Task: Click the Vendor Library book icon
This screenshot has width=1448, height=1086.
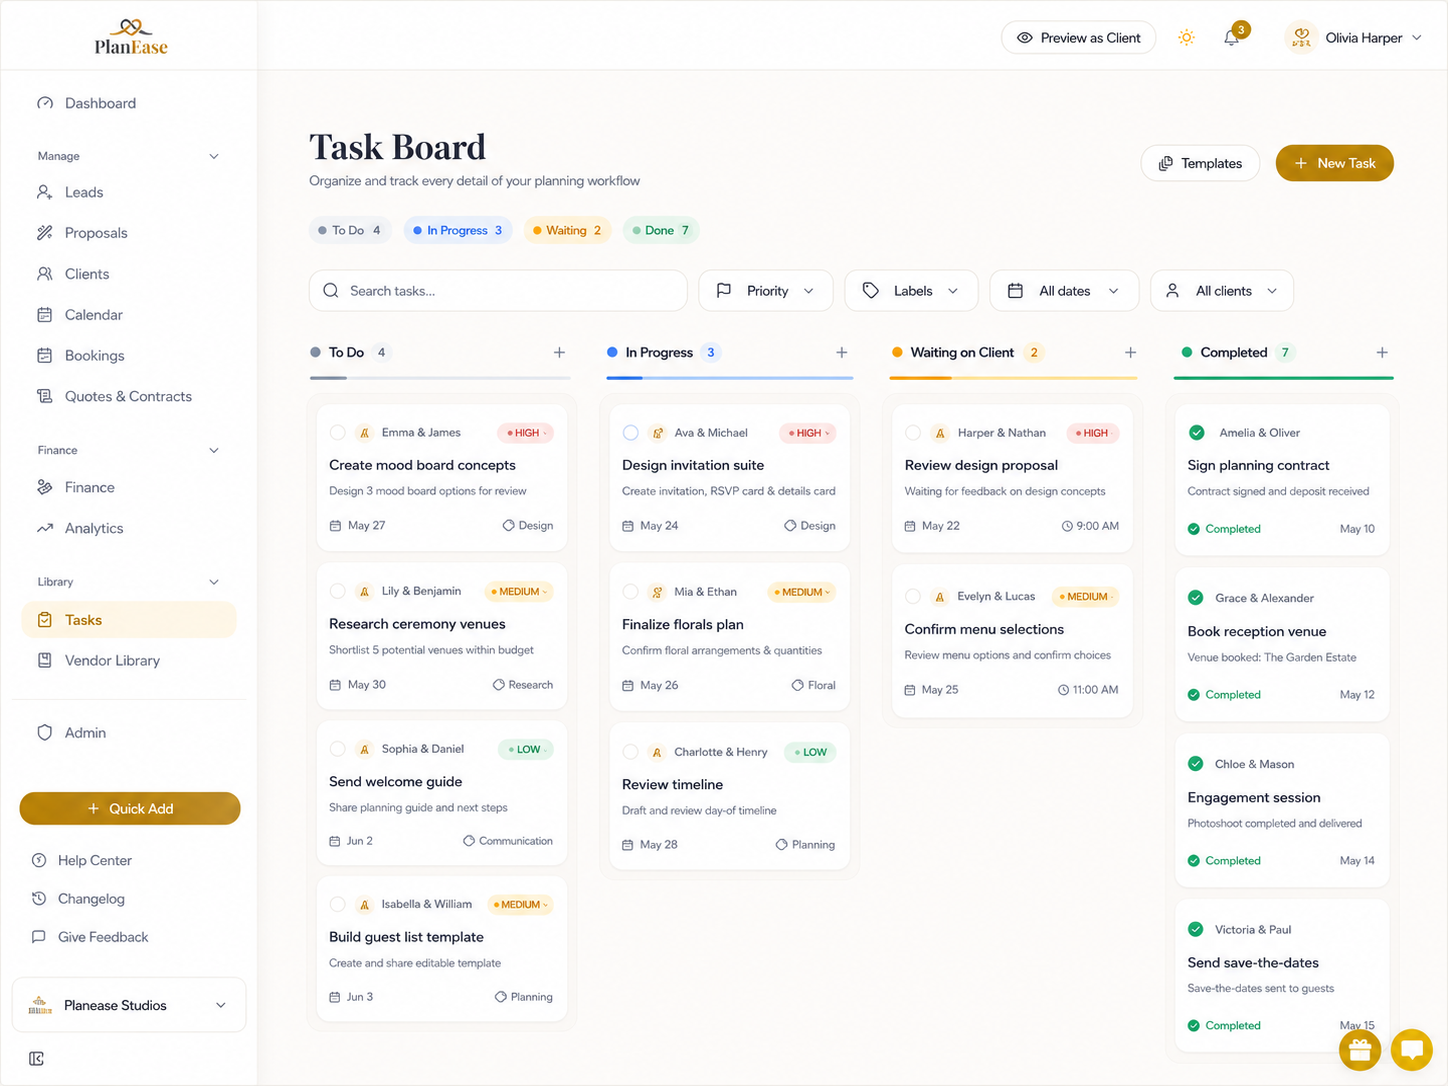Action: point(45,660)
